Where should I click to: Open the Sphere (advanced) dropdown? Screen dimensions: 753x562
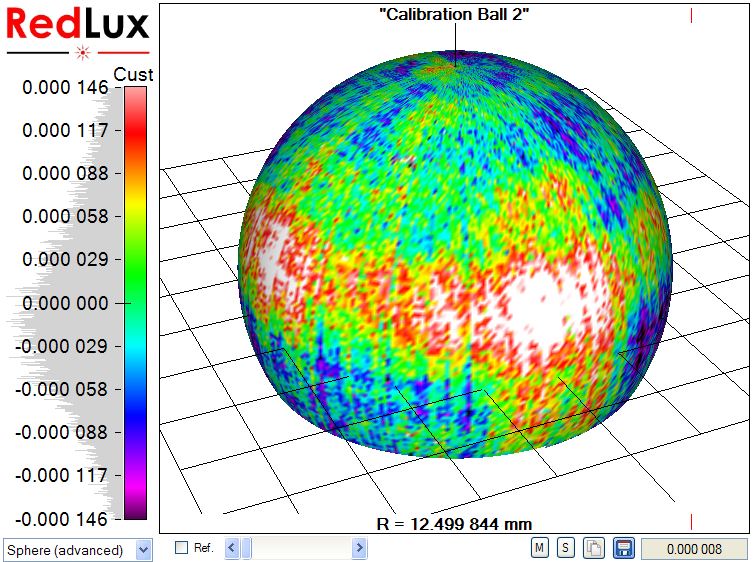(78, 550)
